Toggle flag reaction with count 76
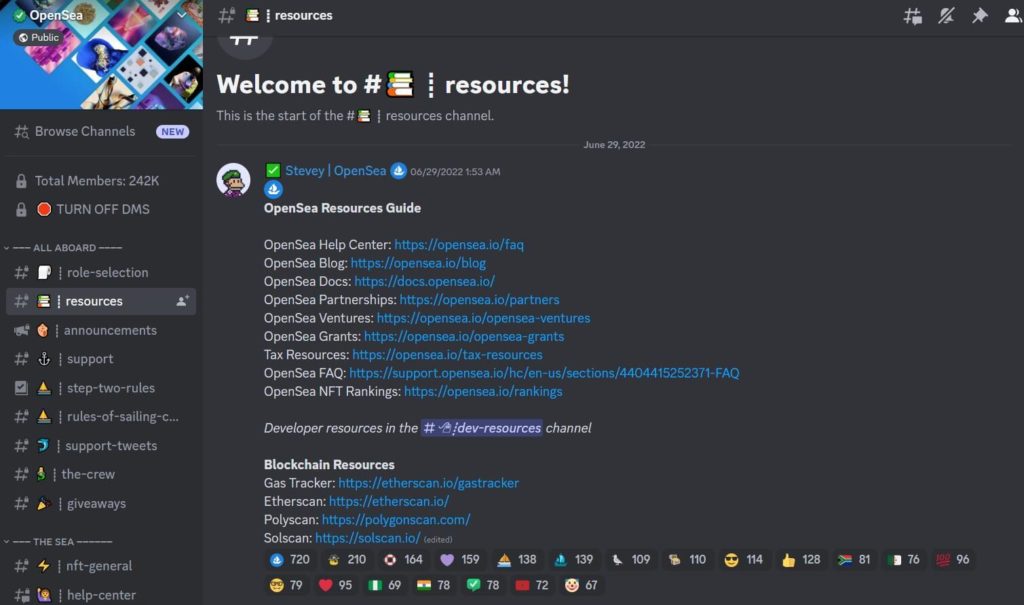Viewport: 1024px width, 605px height. coord(904,560)
